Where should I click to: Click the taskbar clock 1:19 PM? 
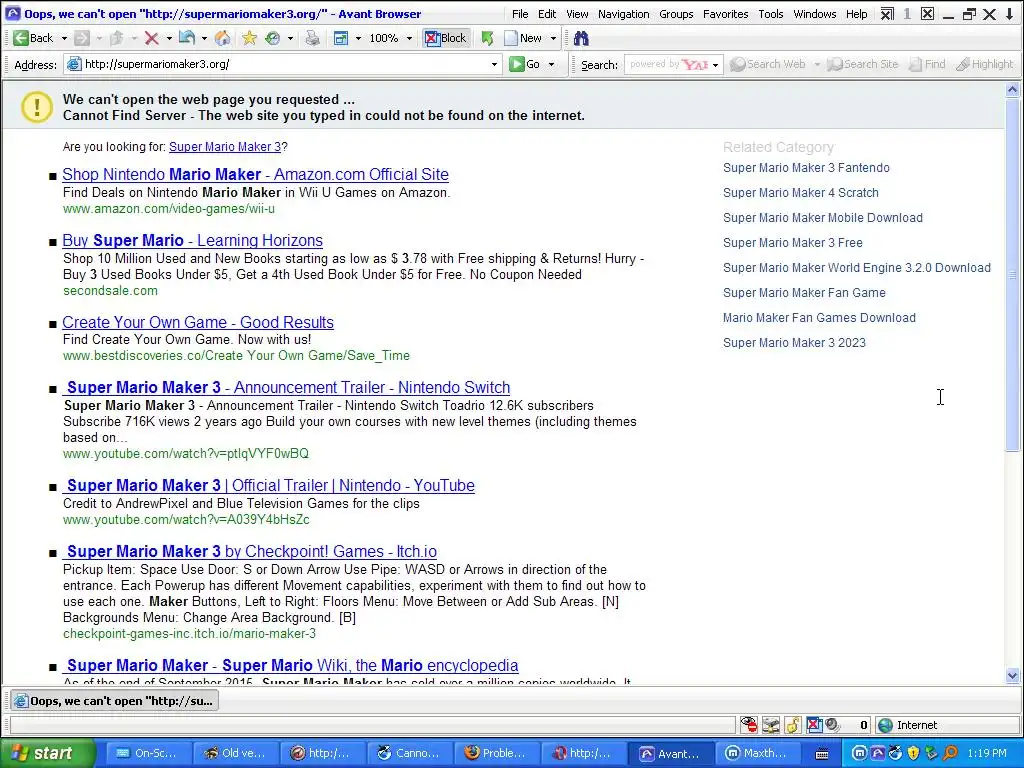coord(987,754)
